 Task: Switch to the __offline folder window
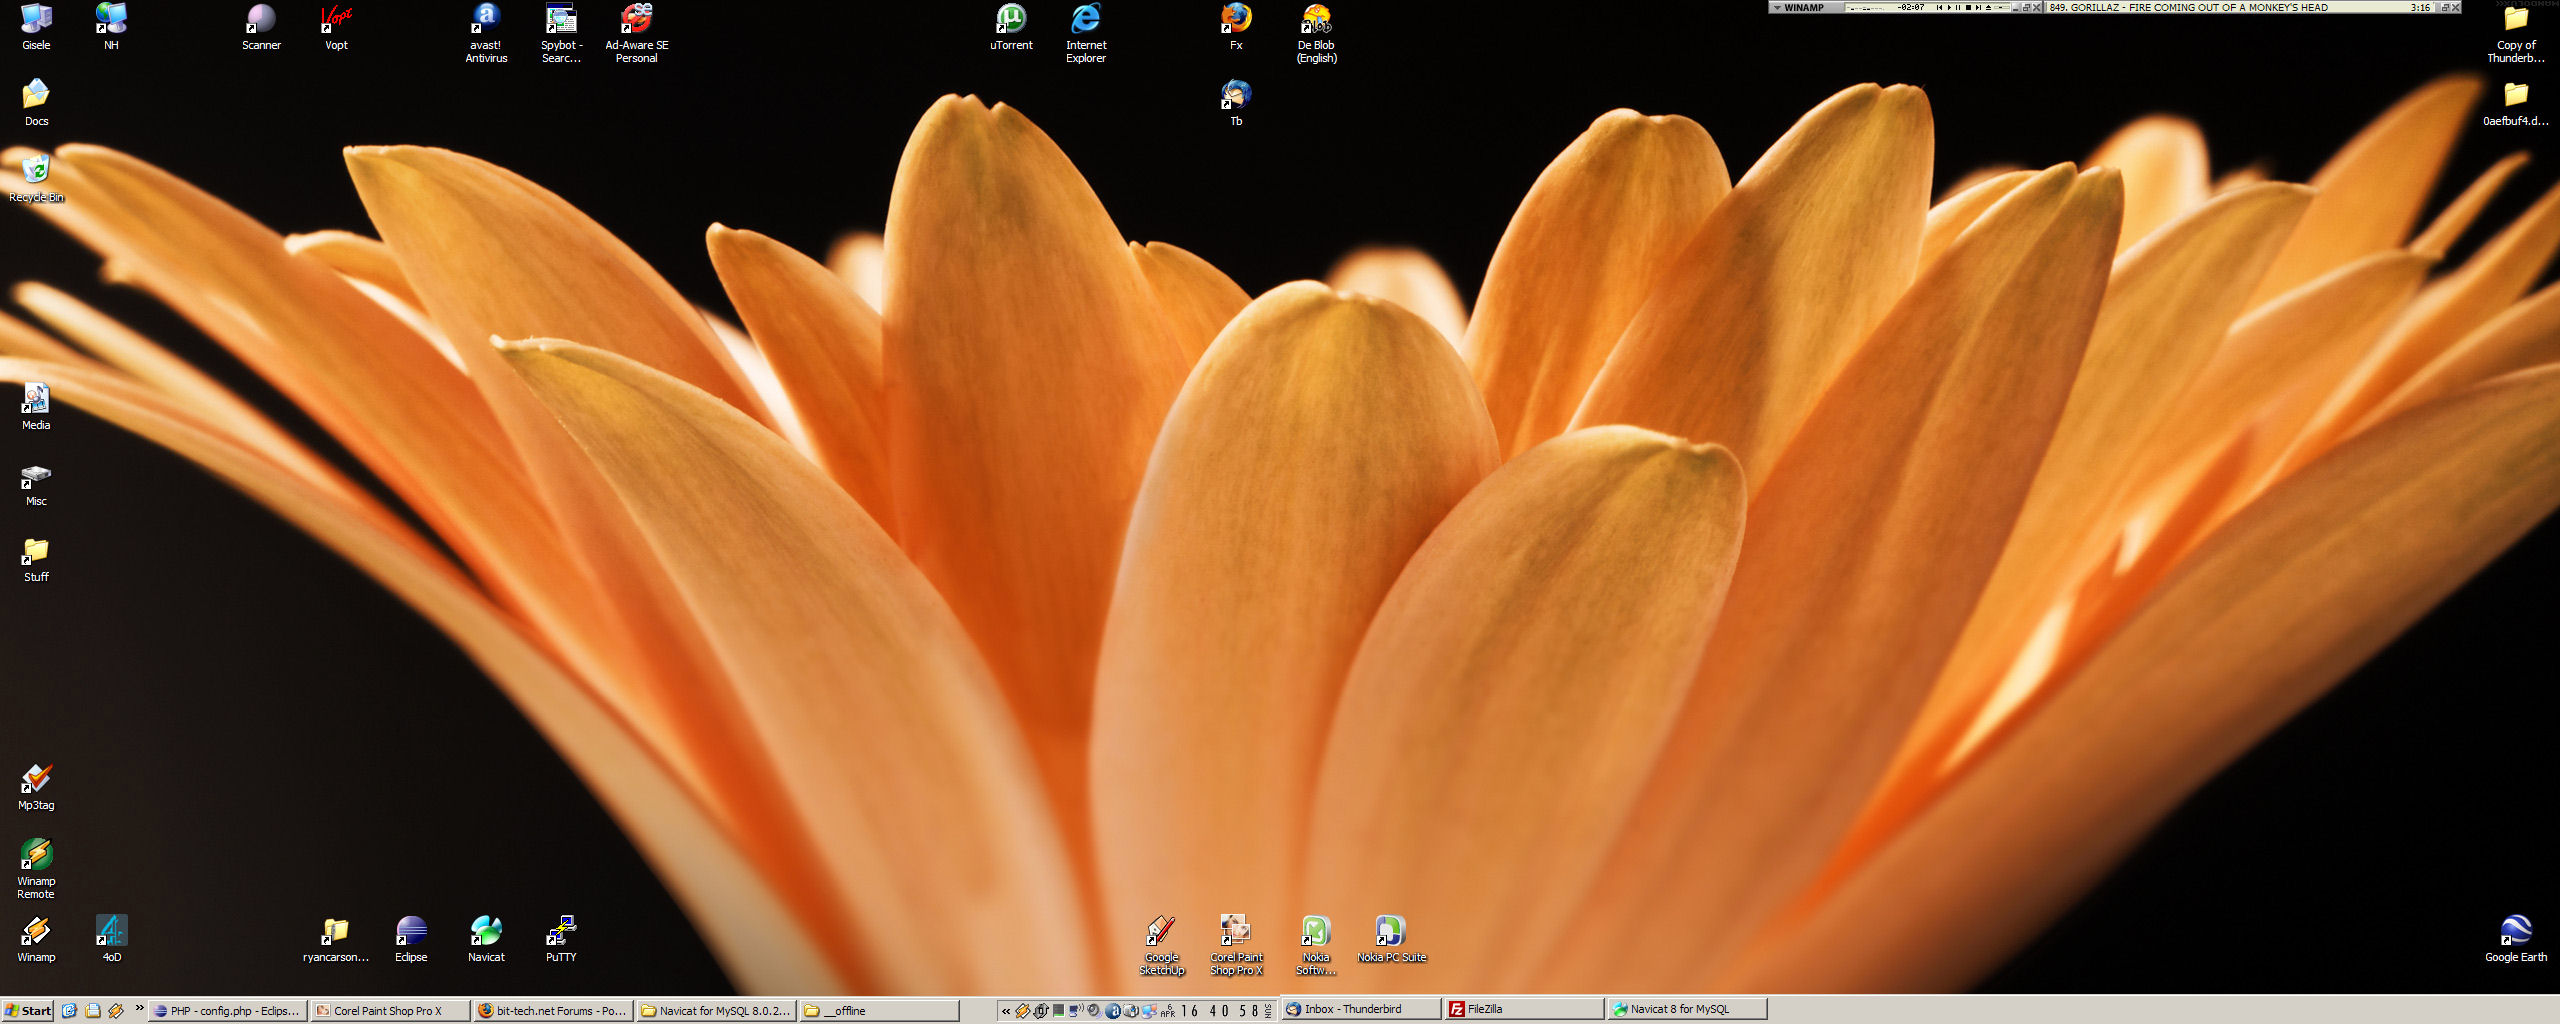click(879, 1010)
